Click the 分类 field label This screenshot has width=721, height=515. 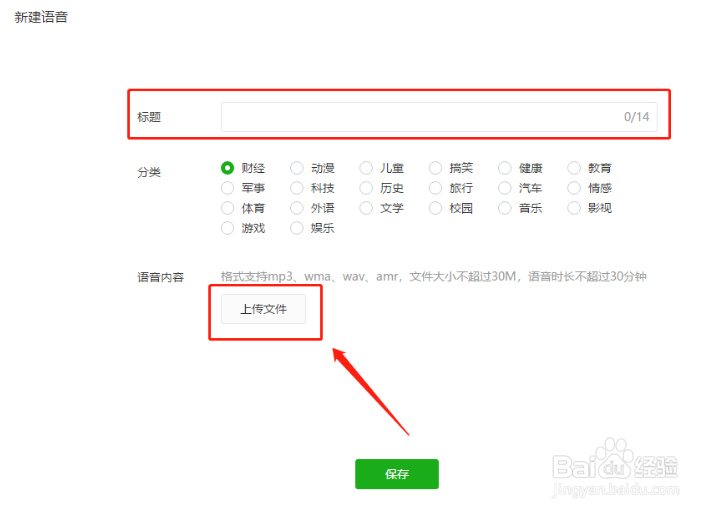(x=149, y=172)
